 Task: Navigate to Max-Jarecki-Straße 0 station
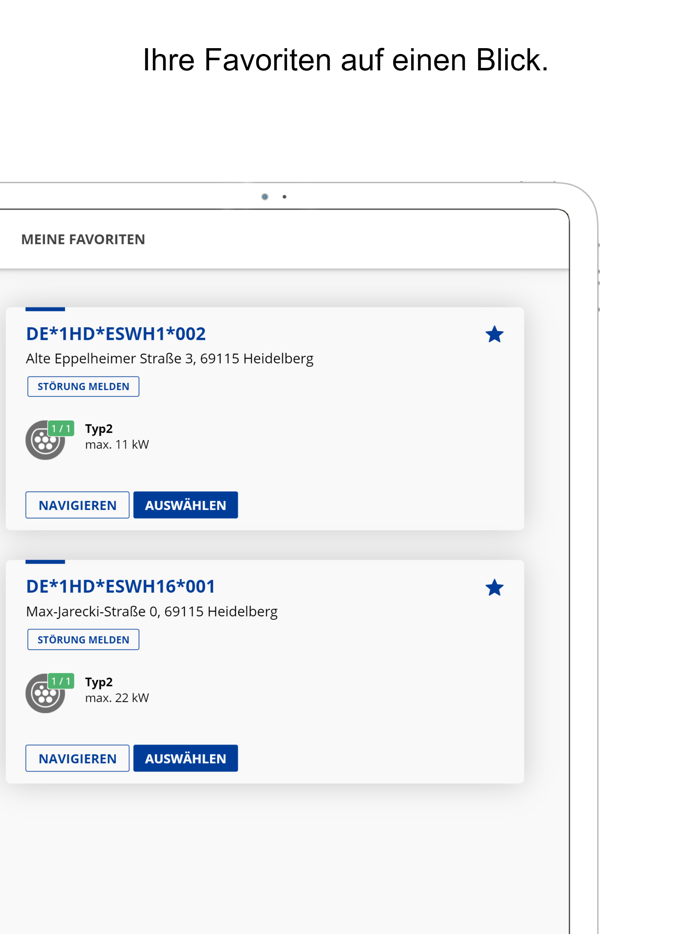77,758
